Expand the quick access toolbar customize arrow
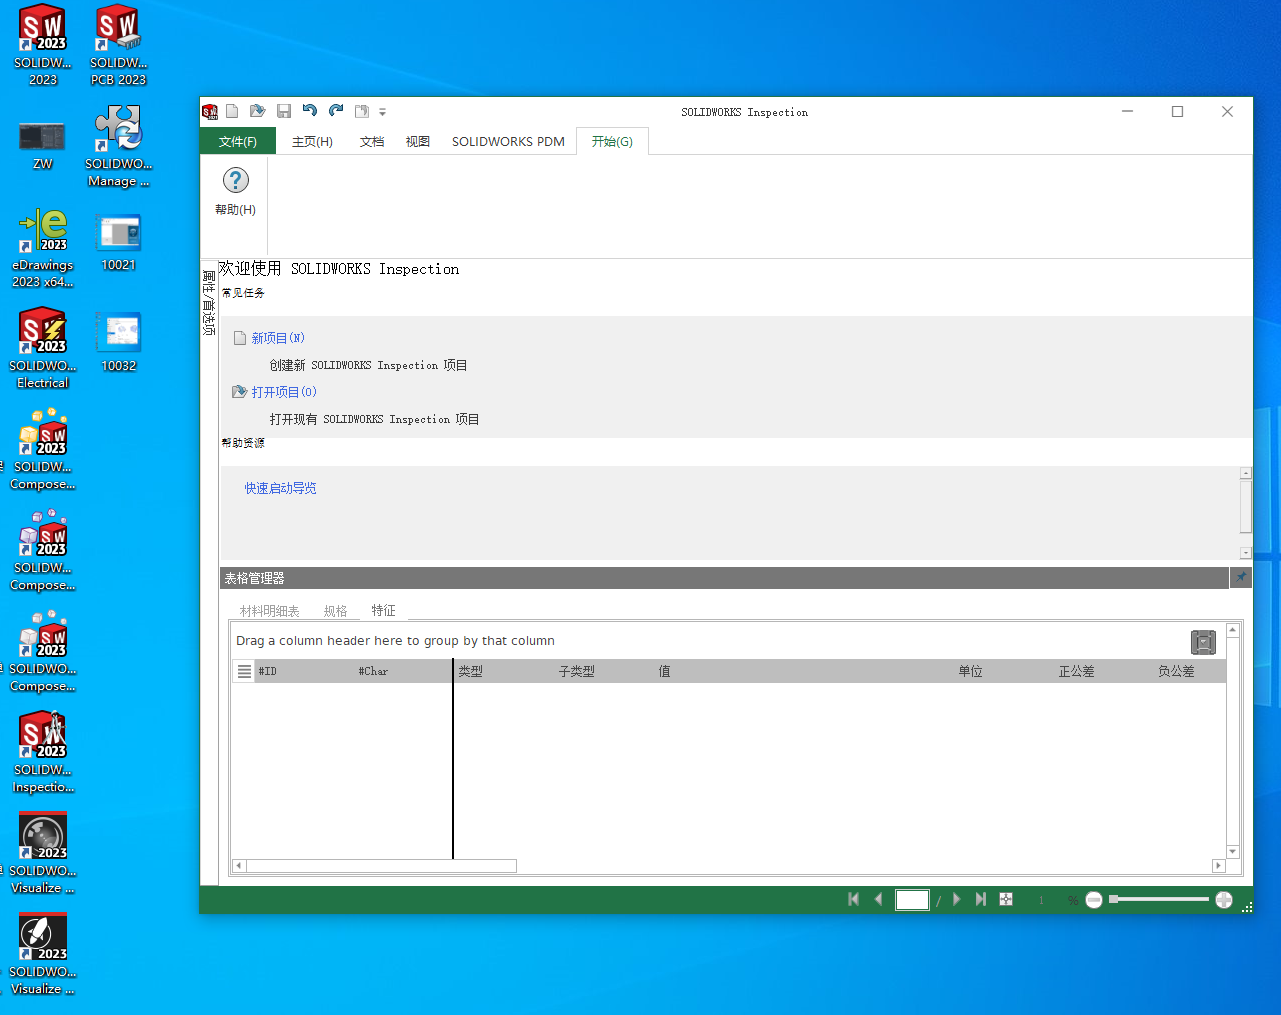 [382, 112]
